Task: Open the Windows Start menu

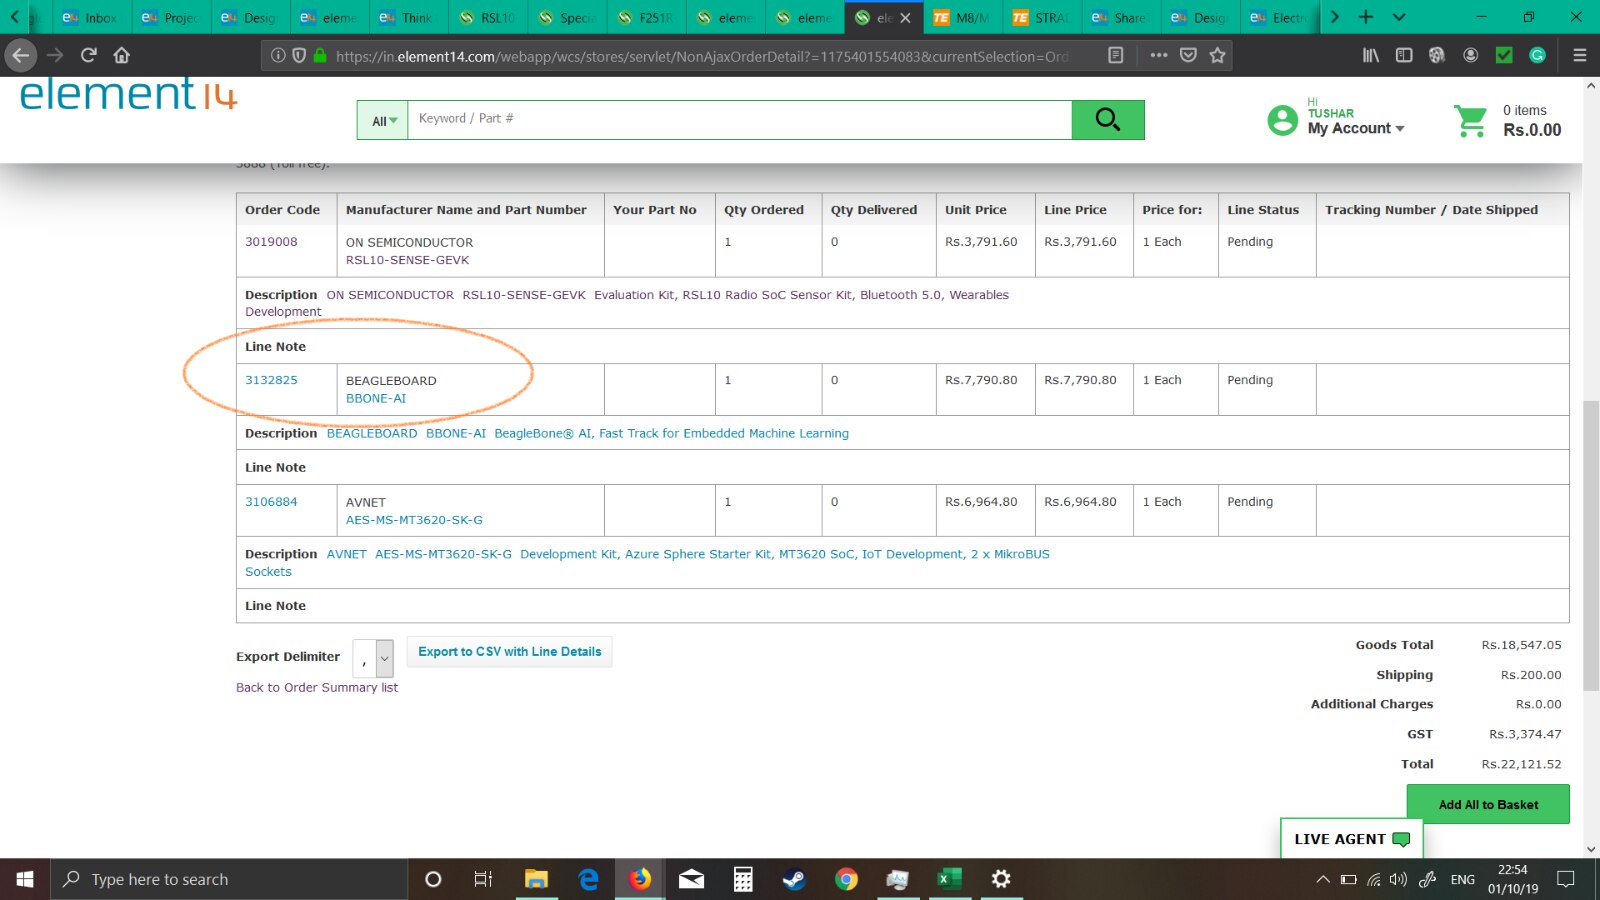Action: [25, 879]
